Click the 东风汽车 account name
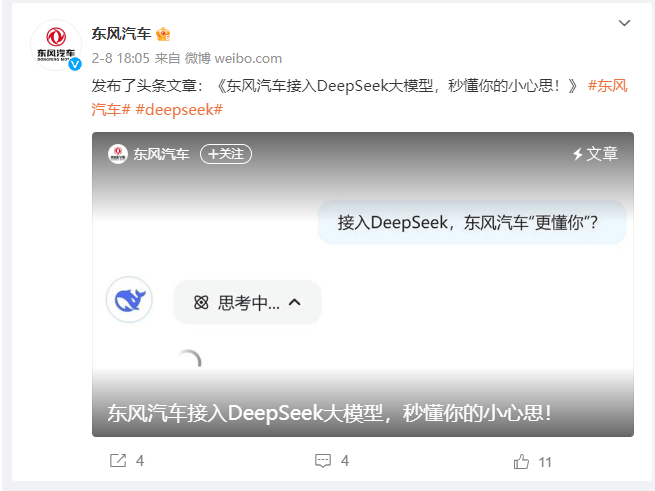 point(121,33)
